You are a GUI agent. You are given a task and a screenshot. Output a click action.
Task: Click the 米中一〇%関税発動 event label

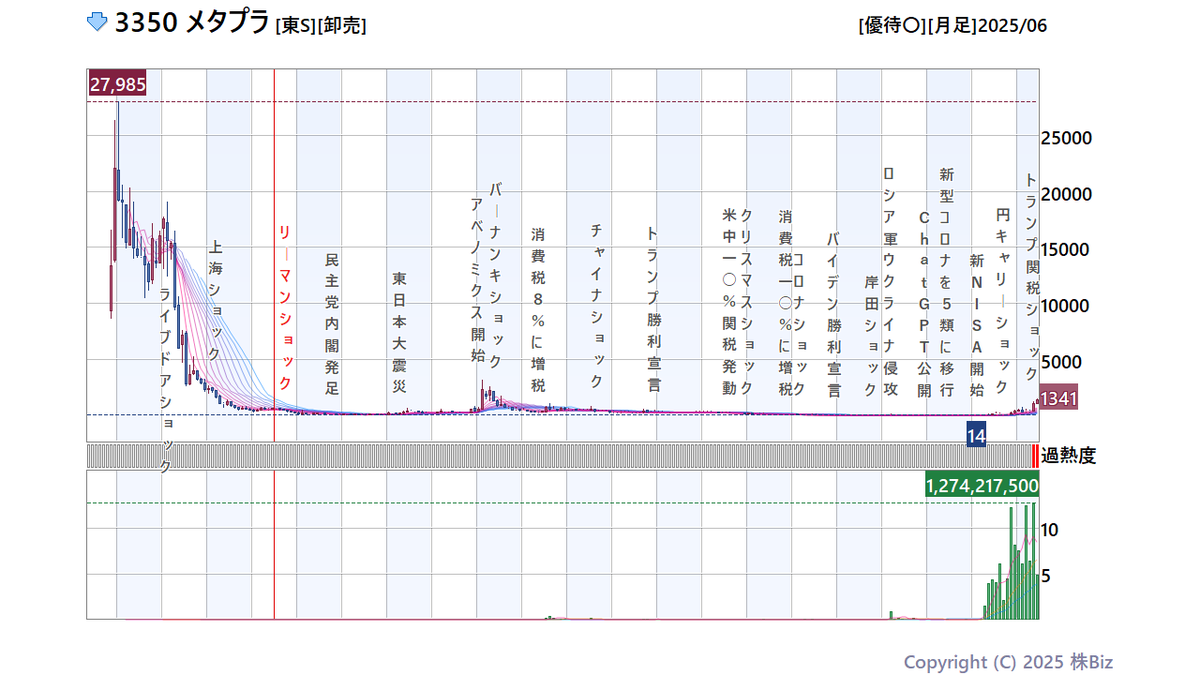(728, 303)
